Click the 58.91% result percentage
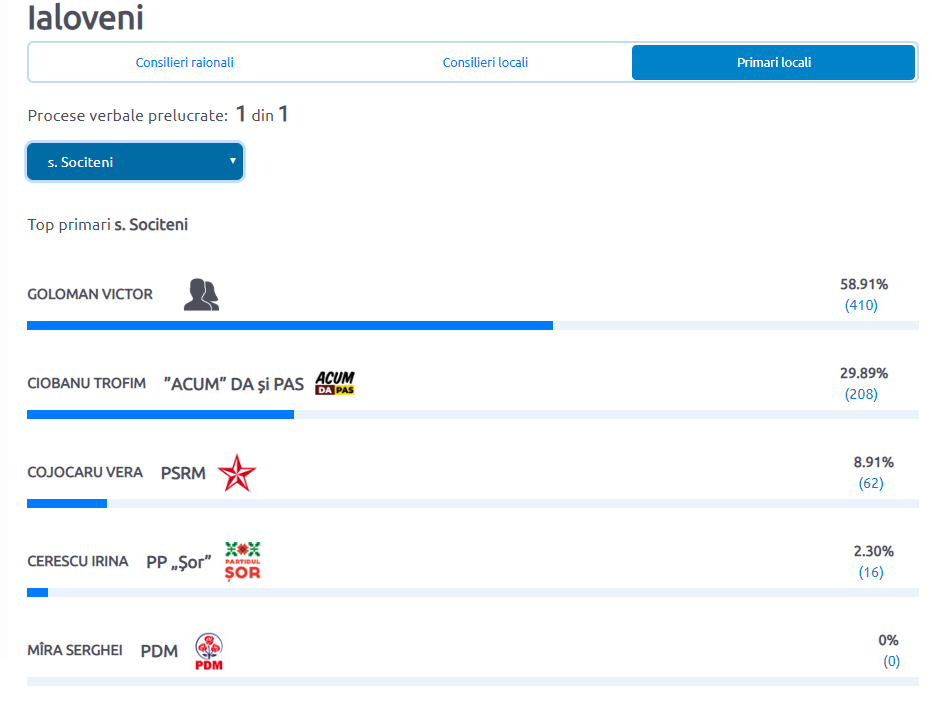The height and width of the screenshot is (714, 932). click(864, 285)
